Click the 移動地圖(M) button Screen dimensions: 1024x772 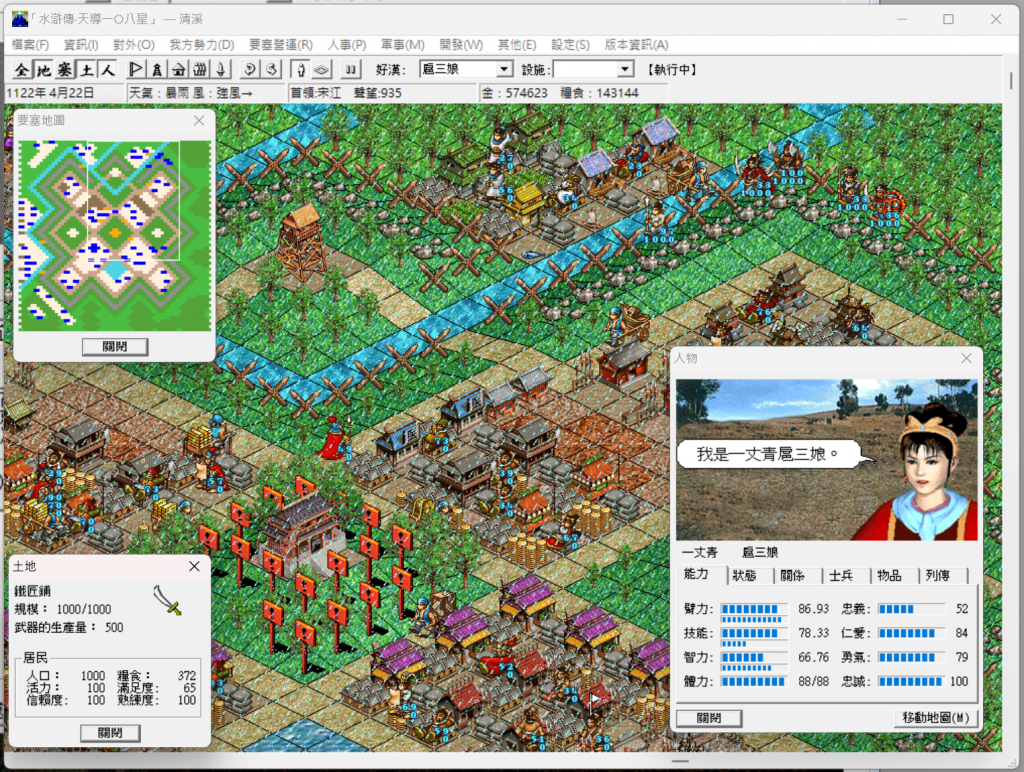click(x=936, y=718)
